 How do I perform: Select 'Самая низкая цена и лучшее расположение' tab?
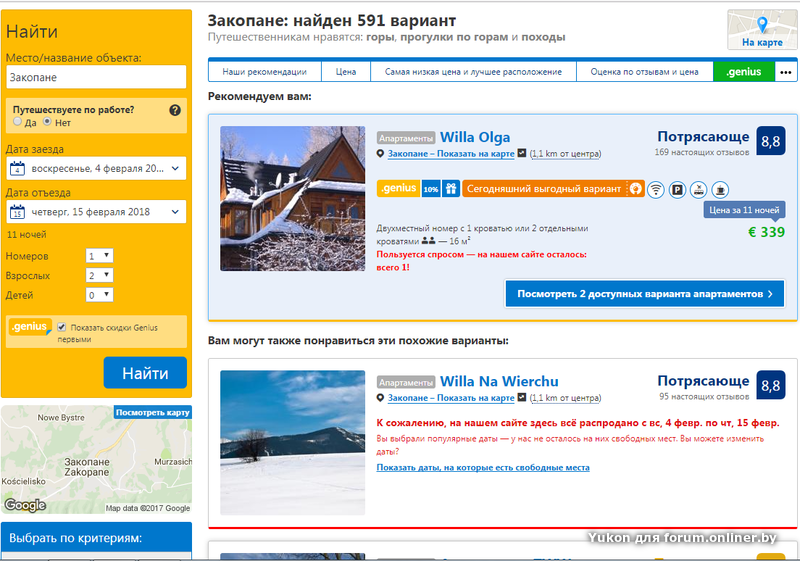(473, 72)
